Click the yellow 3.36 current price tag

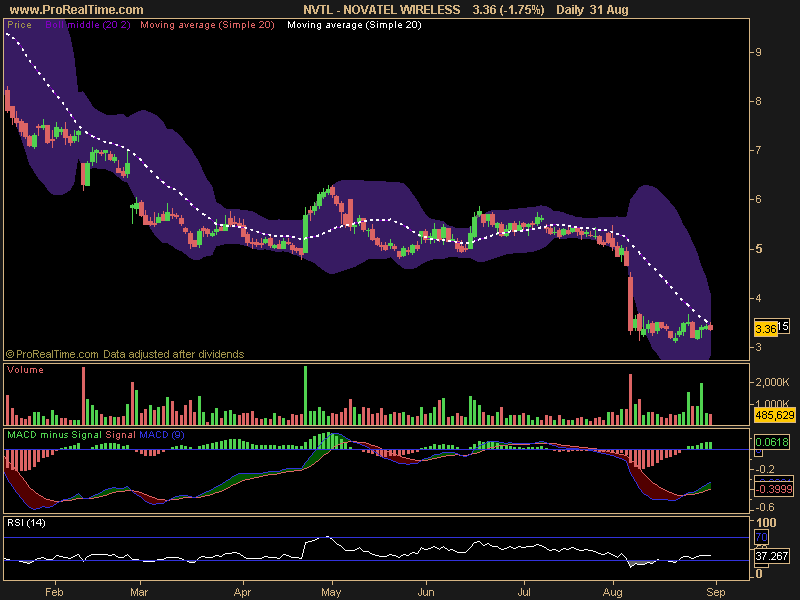pyautogui.click(x=765, y=329)
